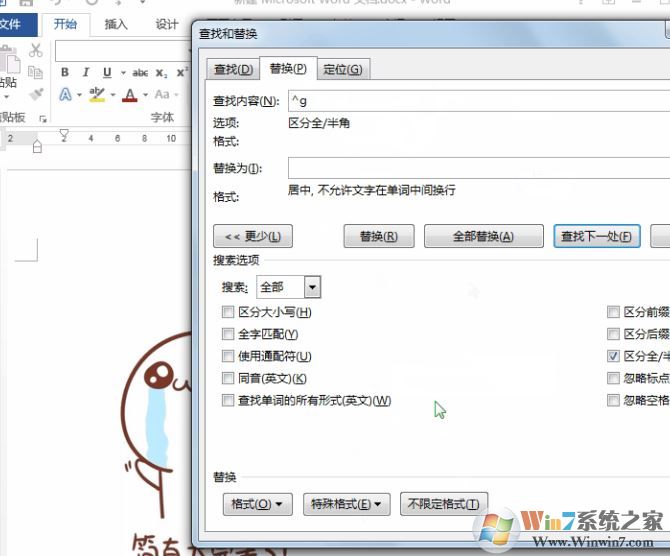Open font color dropdown arrow
670x556 pixels.
[145, 95]
